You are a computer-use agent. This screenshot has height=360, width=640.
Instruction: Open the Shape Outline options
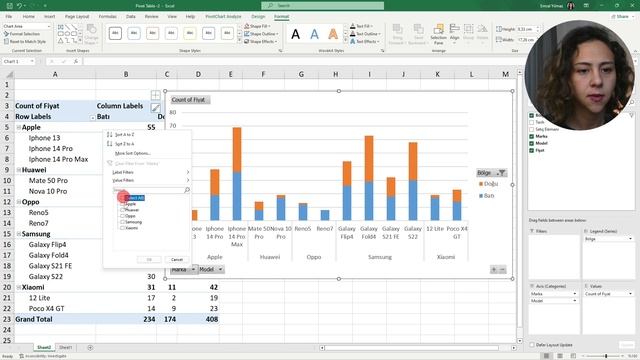tap(261, 34)
